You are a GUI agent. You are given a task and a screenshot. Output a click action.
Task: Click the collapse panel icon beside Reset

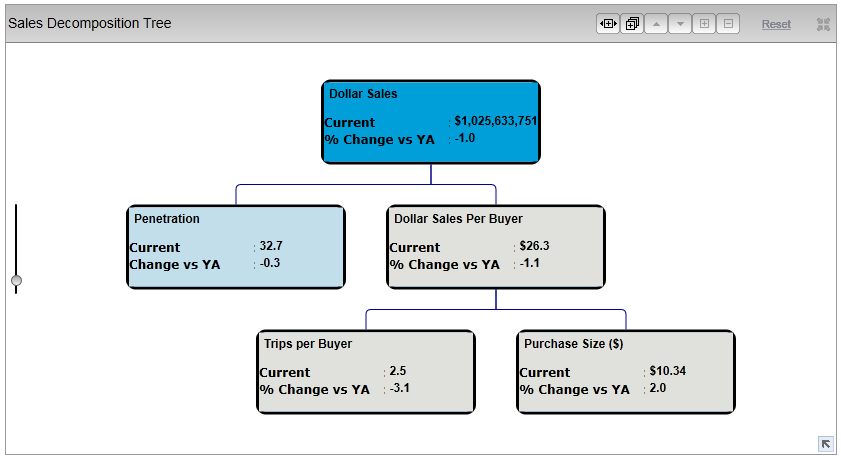pos(823,24)
